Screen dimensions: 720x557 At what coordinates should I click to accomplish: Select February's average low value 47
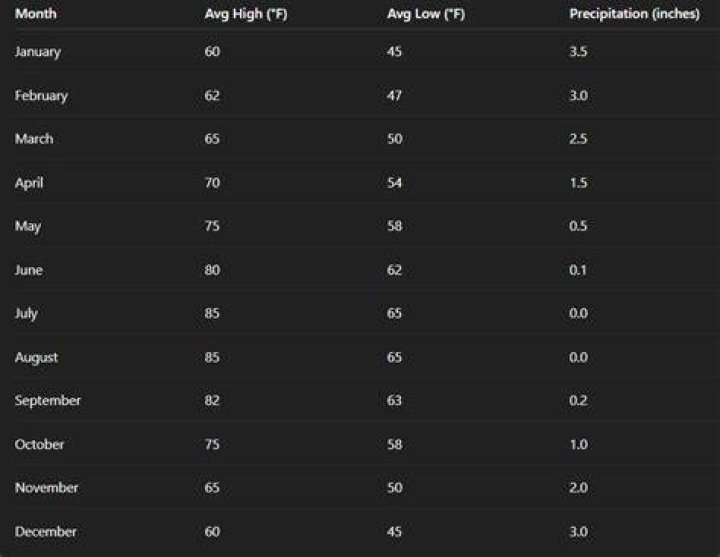[x=394, y=96]
